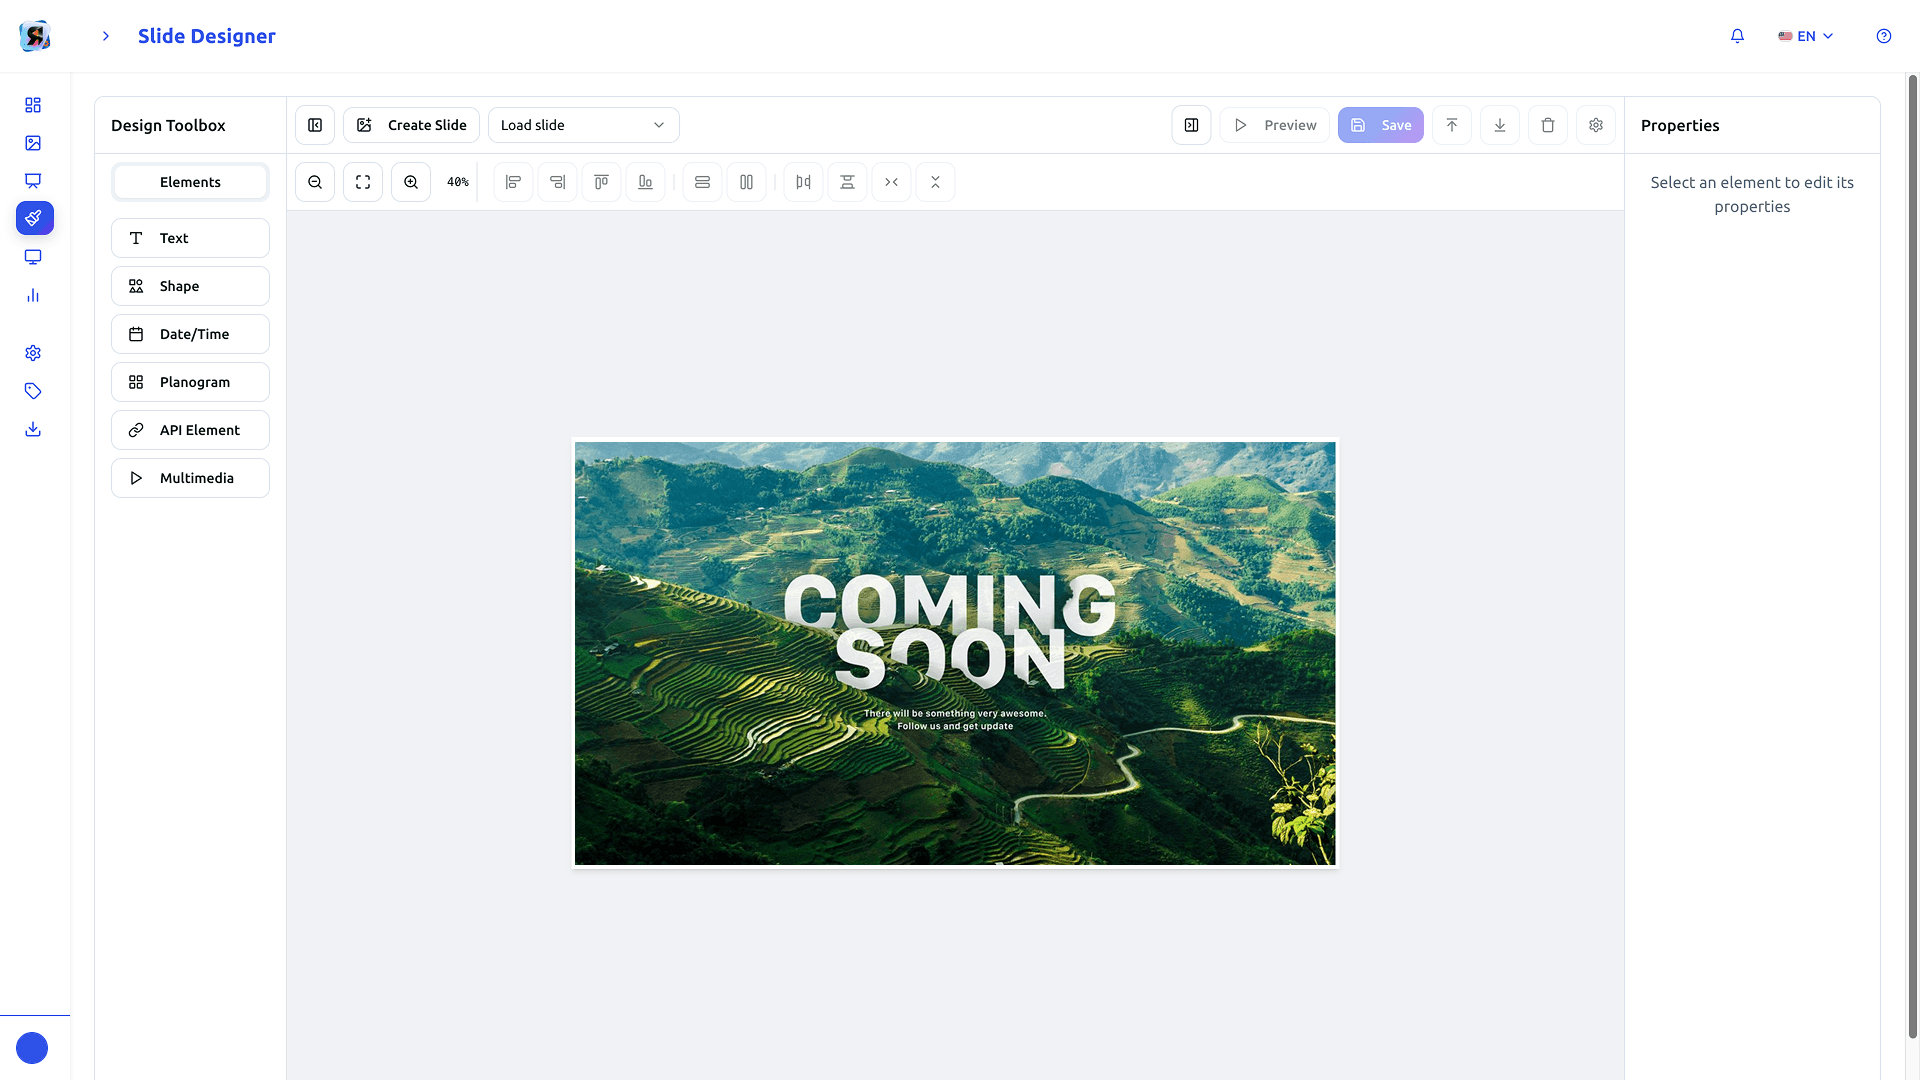Open slide settings gear in toolbar
The height and width of the screenshot is (1080, 1920).
pyautogui.click(x=1596, y=125)
